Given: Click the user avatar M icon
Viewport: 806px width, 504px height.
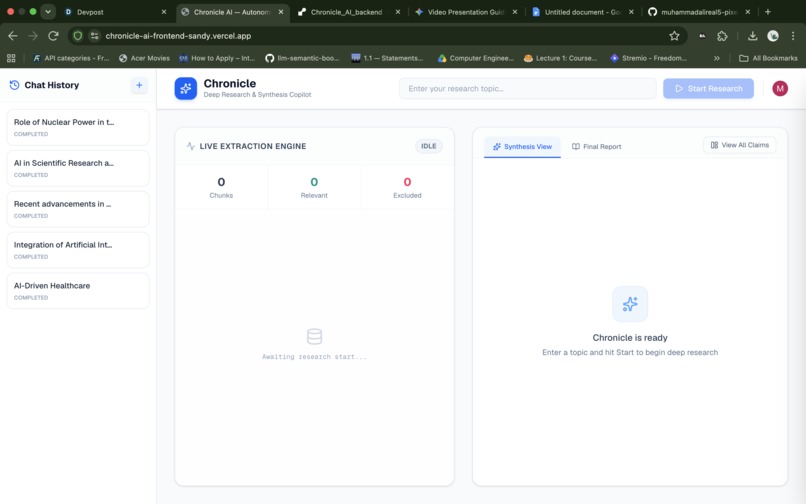Looking at the screenshot, I should (780, 88).
